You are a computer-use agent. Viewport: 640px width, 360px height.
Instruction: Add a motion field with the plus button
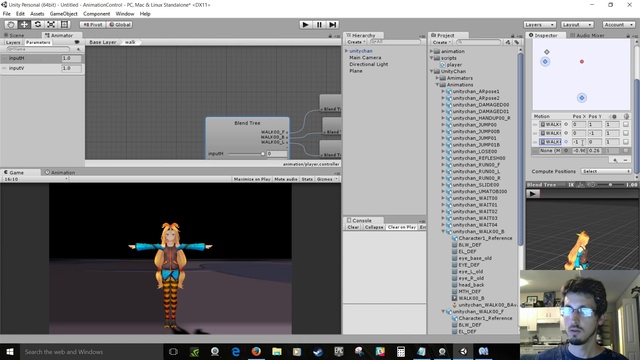coord(615,160)
